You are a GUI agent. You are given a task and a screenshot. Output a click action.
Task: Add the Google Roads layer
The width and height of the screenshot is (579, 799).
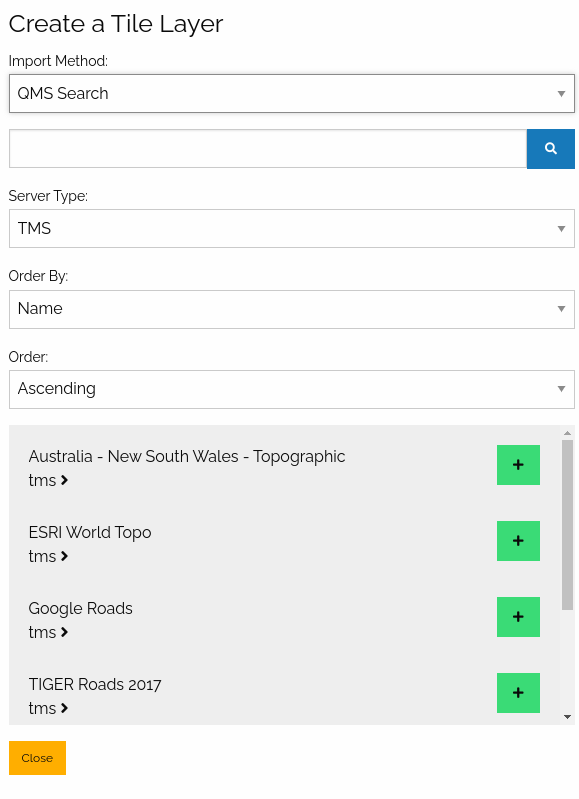[518, 617]
